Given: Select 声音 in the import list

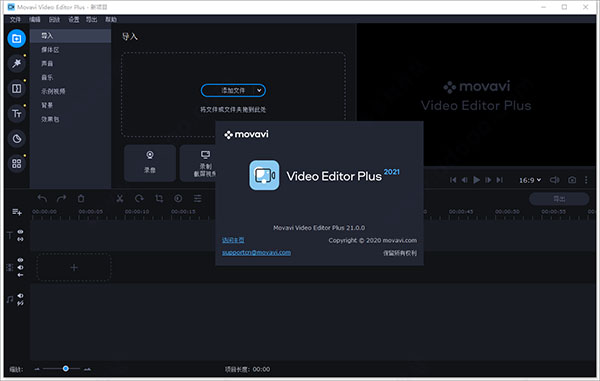Looking at the screenshot, I should point(70,64).
